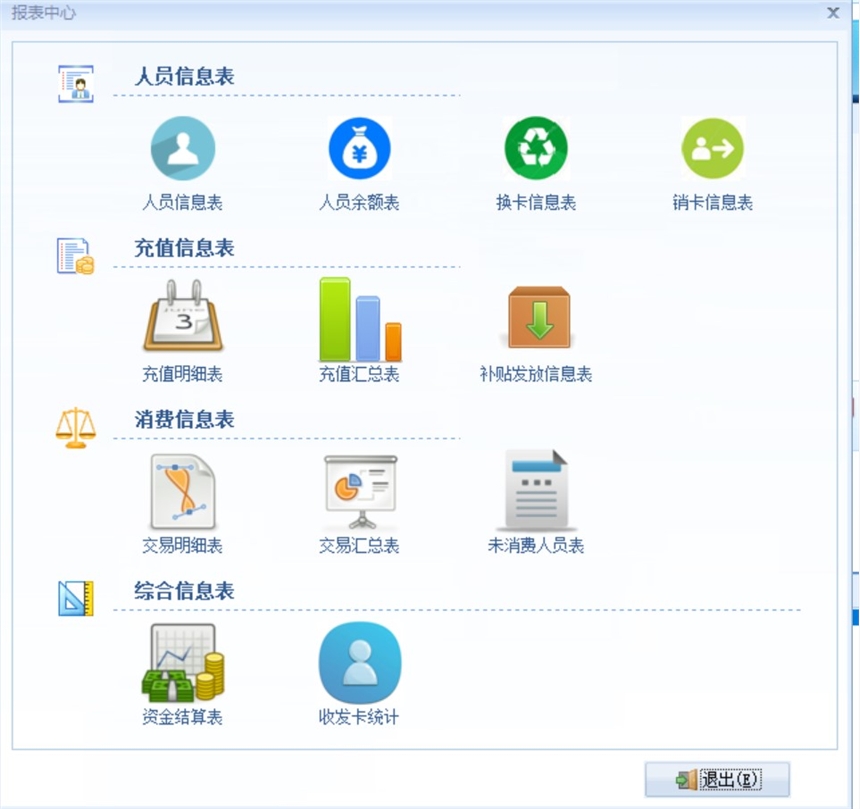
Task: Close the 报表中心 window
Action: (x=832, y=13)
